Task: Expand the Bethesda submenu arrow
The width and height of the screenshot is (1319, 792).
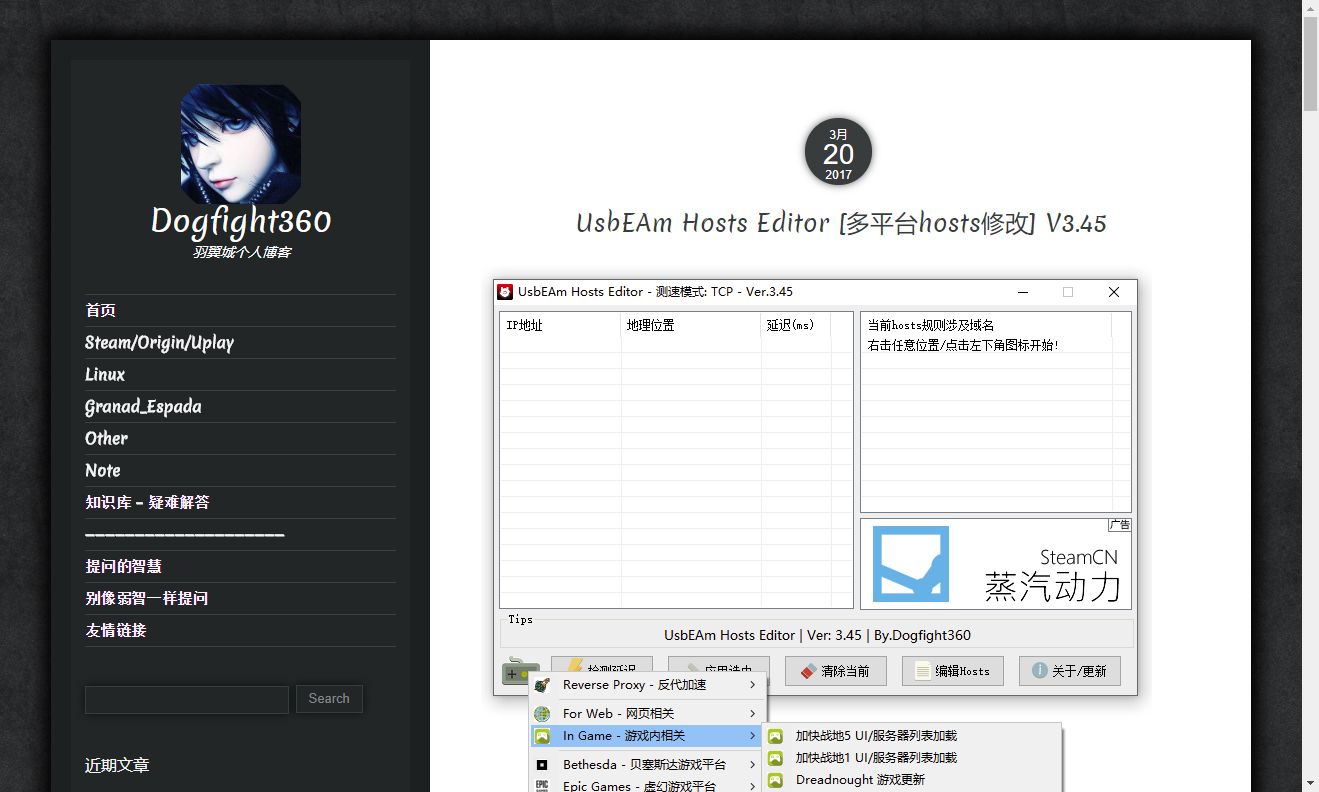Action: tap(752, 764)
